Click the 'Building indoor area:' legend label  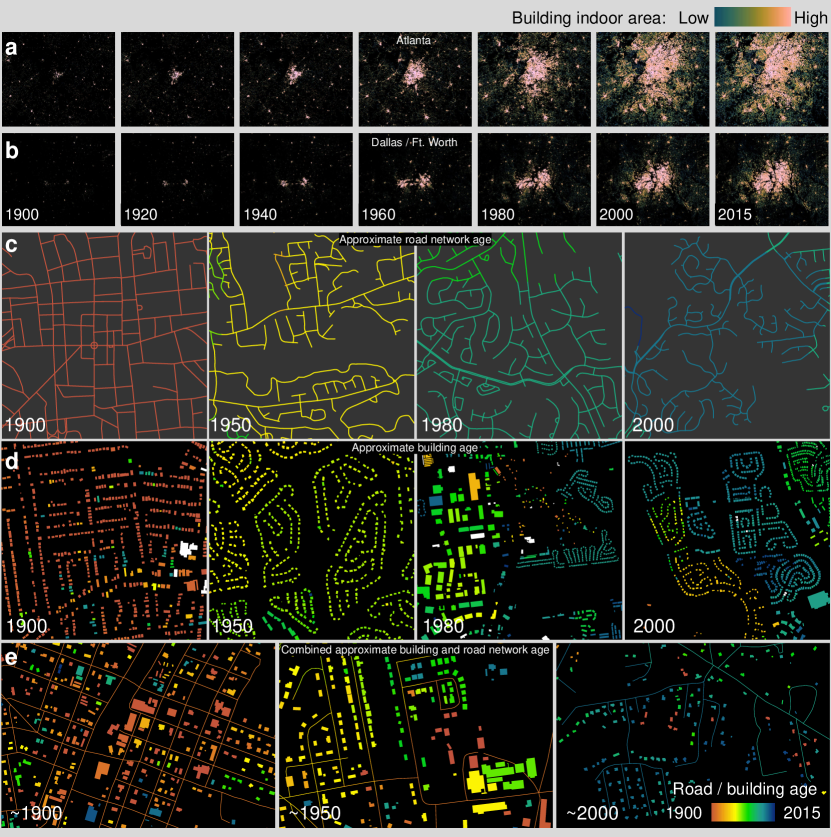(x=589, y=18)
